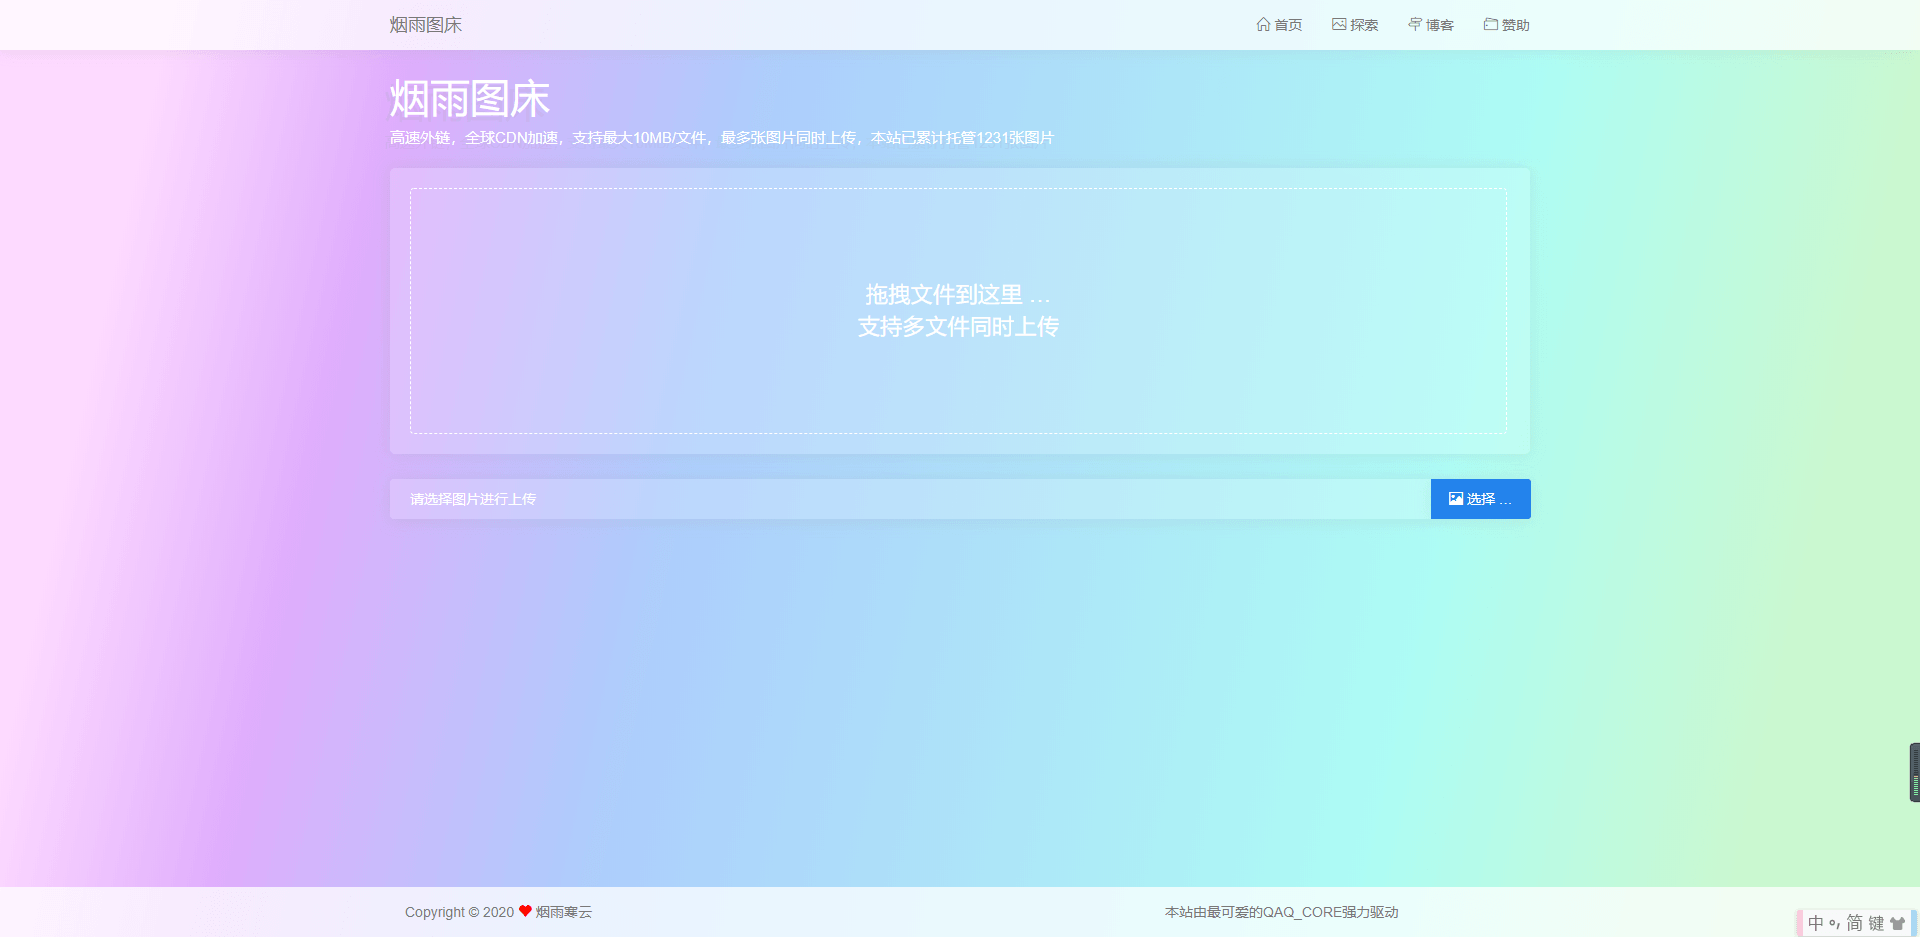The image size is (1920, 937).
Task: Toggle the IME 中 Chinese/English mode
Action: coord(1816,923)
